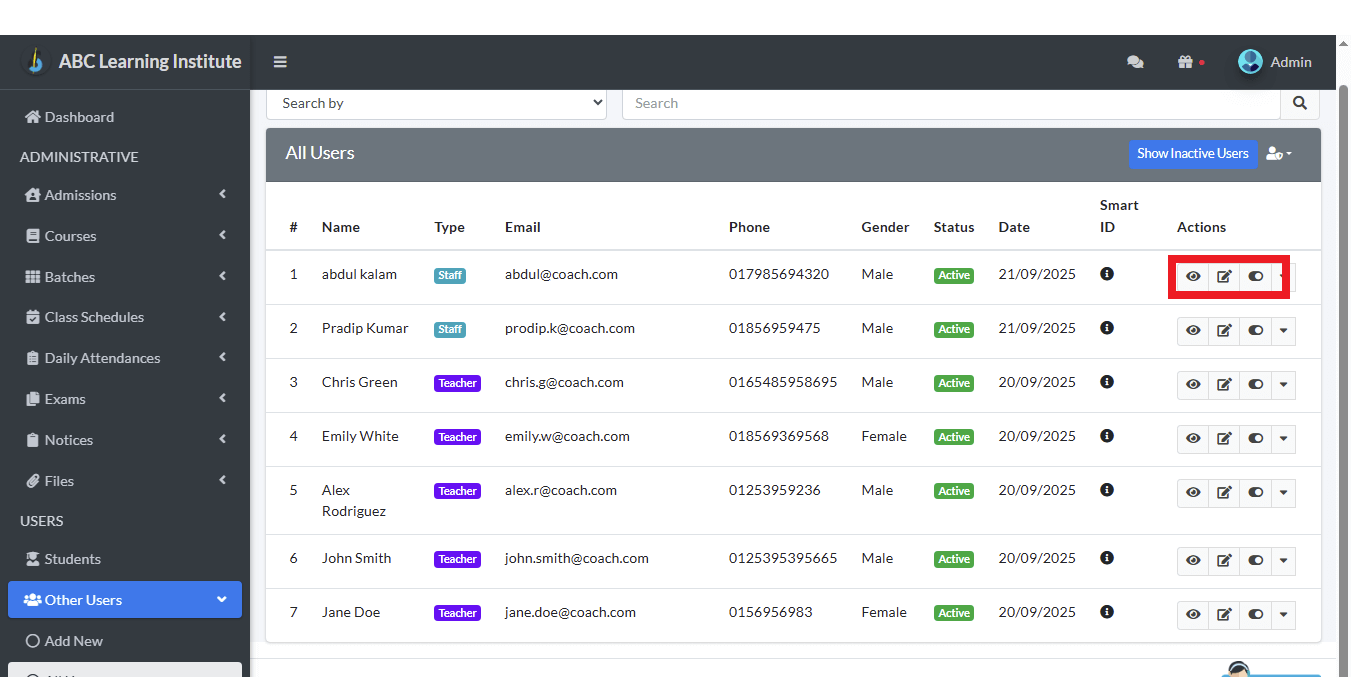View John Smith's details with eye icon

1193,560
